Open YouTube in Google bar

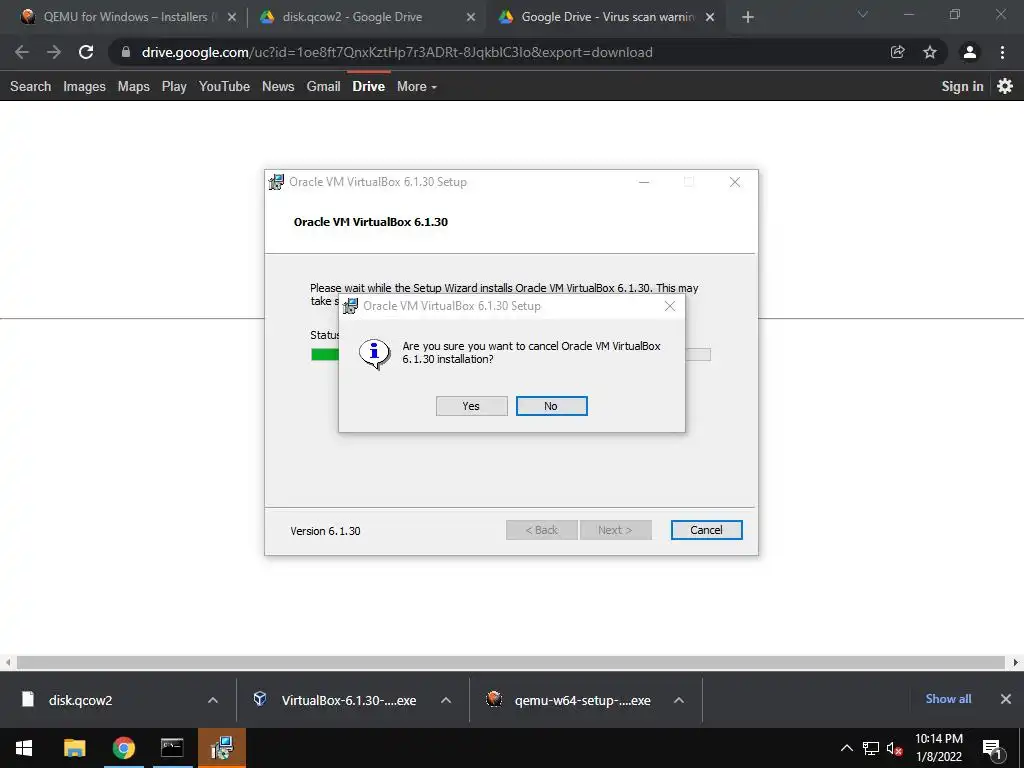pos(225,86)
